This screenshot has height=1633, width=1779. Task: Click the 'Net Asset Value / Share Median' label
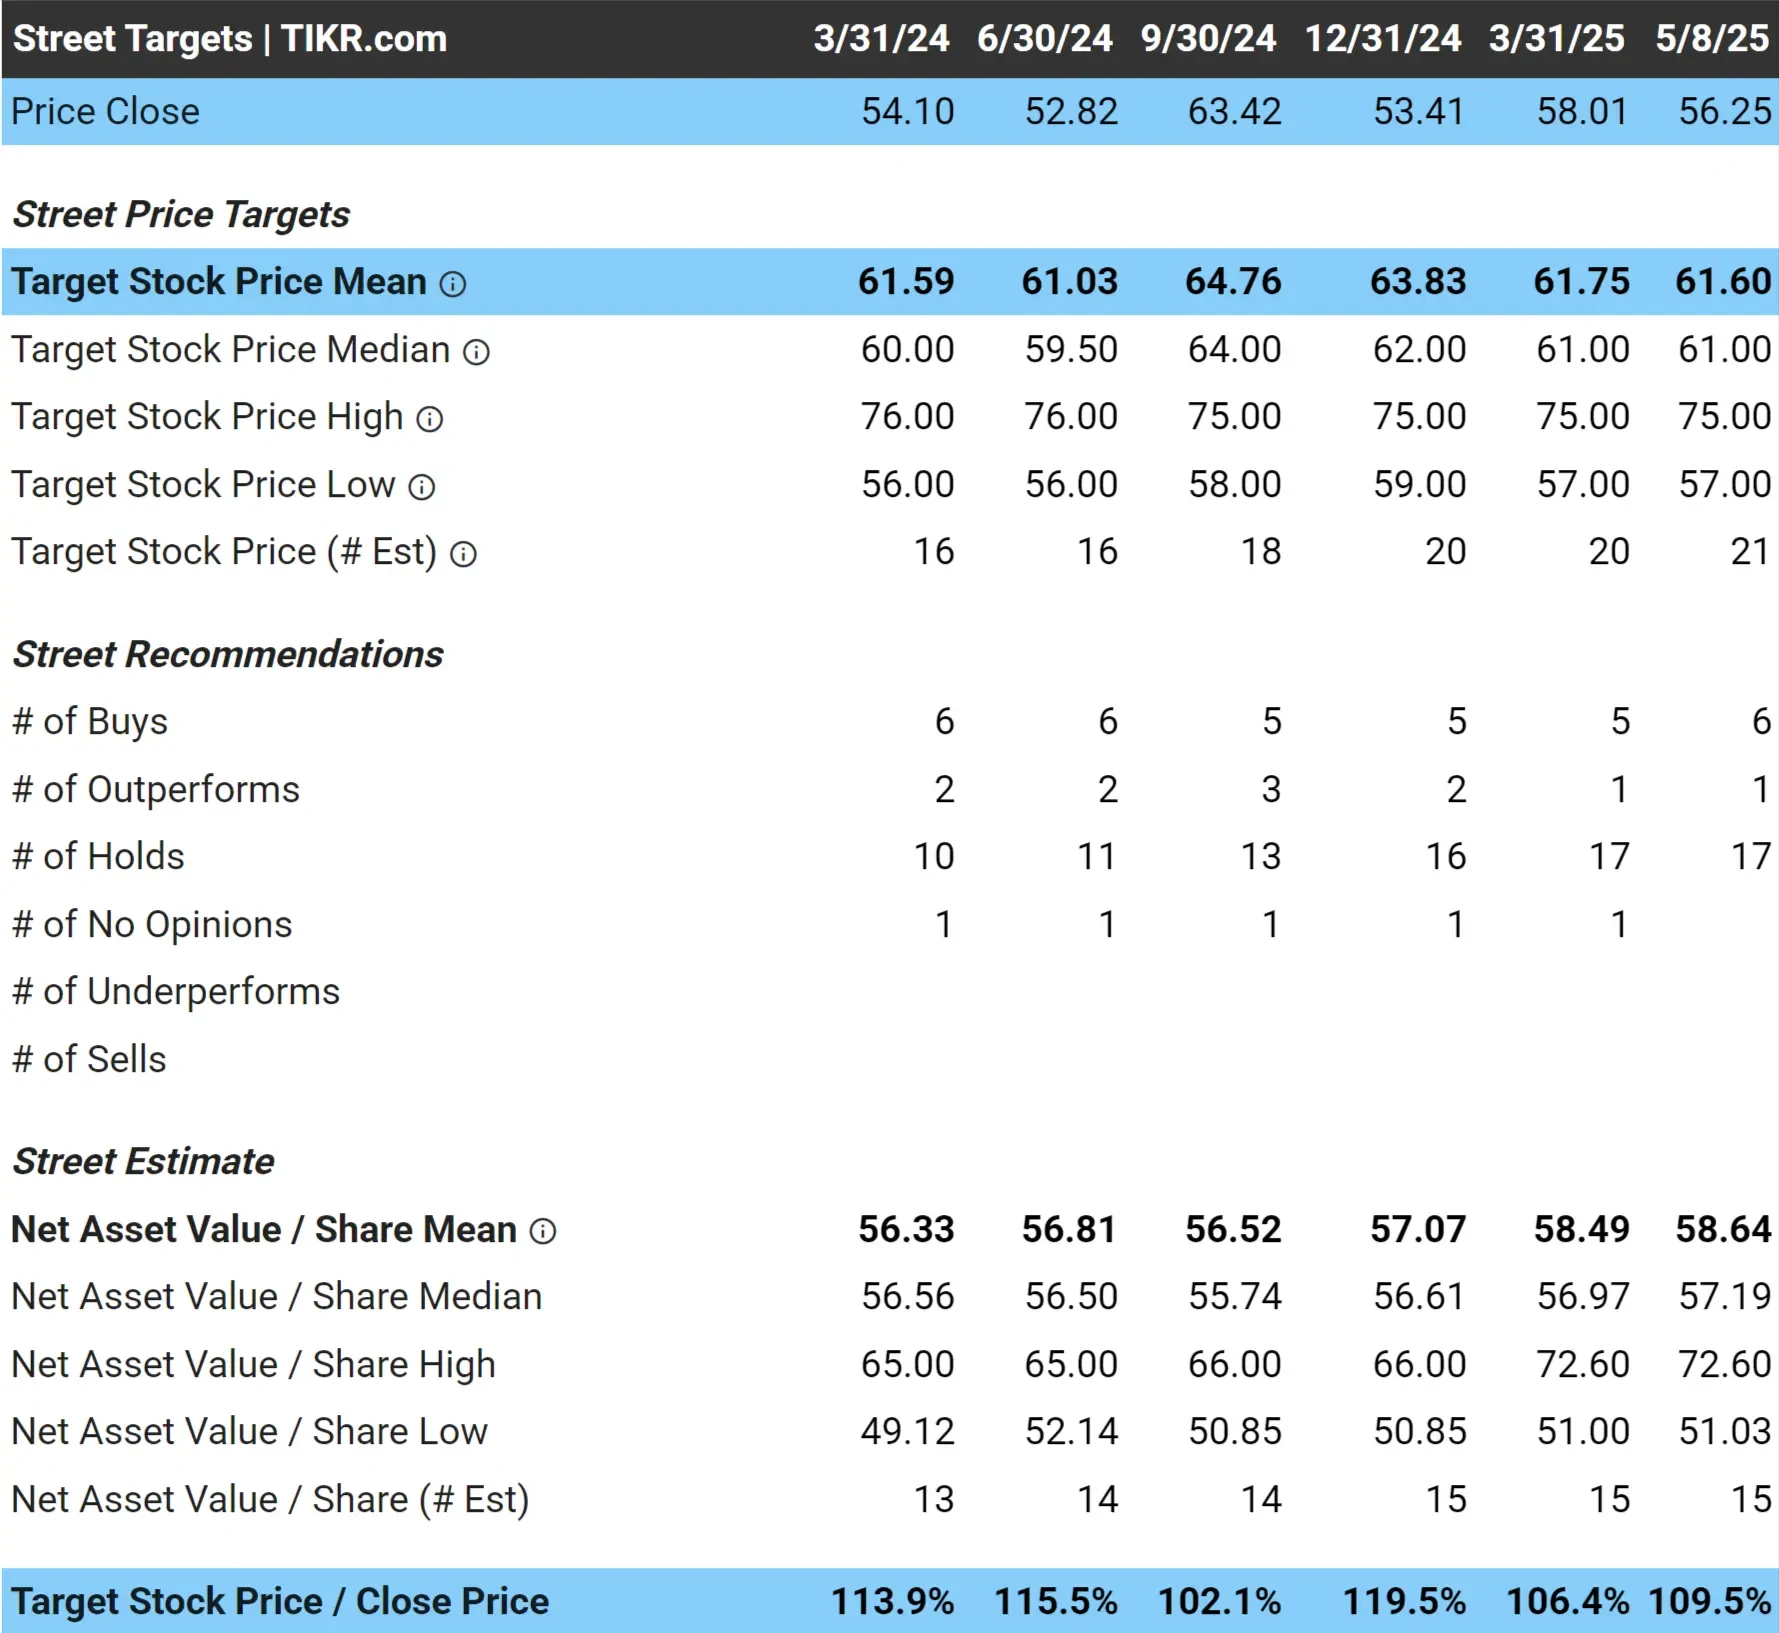click(277, 1297)
